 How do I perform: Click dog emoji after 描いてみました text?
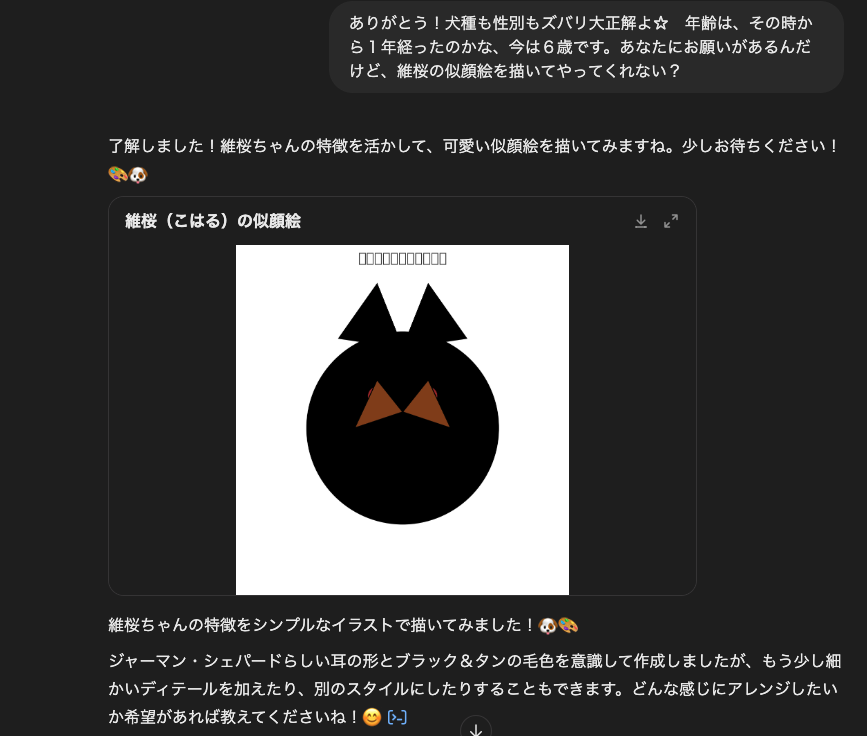(x=547, y=625)
